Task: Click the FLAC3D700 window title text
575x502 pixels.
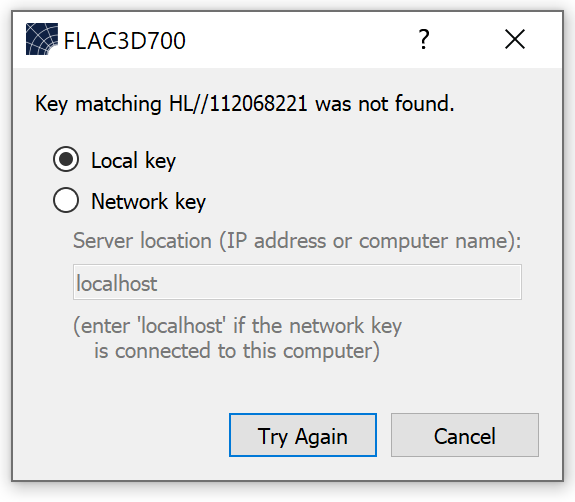Action: tap(125, 40)
